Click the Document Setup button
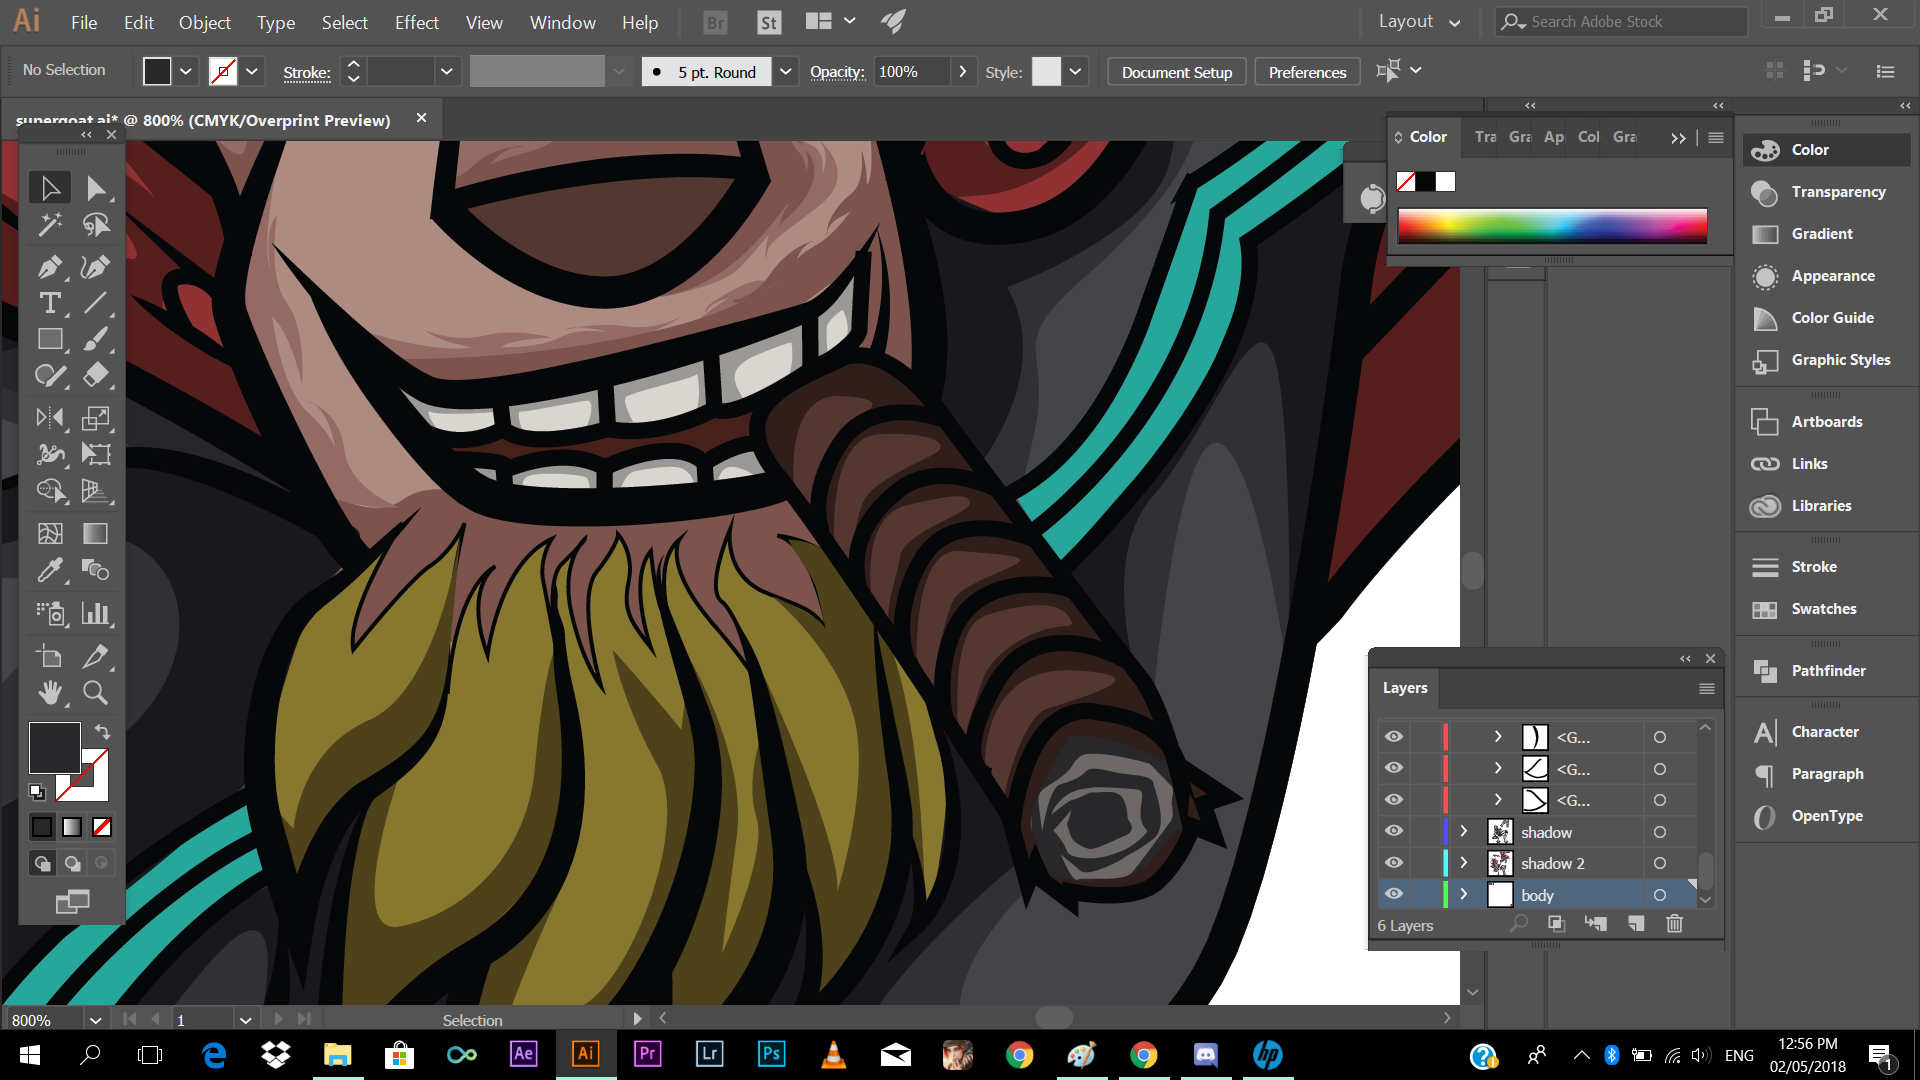 coord(1176,72)
